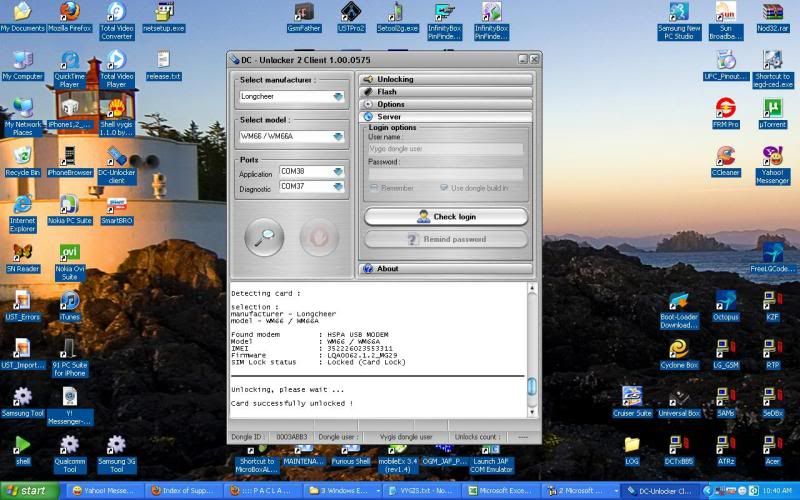This screenshot has width=800, height=500.
Task: Open the DC-Unlocker client desktop shortcut
Action: (x=116, y=165)
